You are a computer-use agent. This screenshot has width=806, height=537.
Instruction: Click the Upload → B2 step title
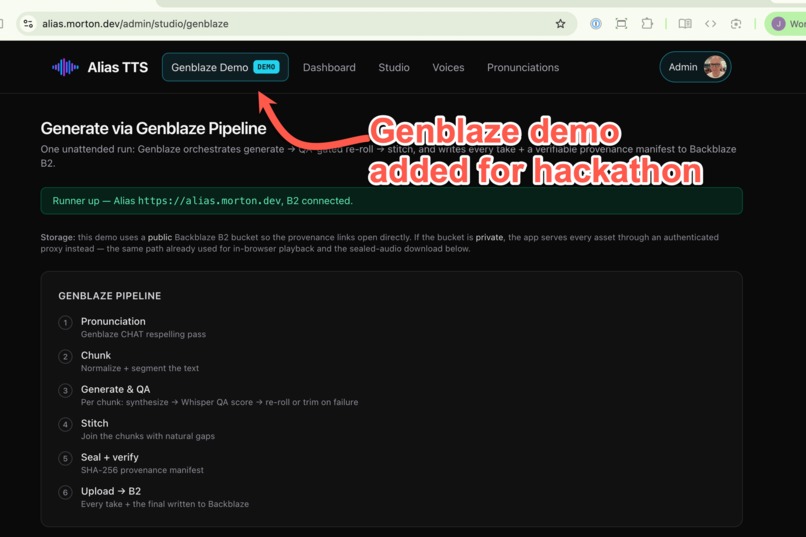(x=111, y=491)
